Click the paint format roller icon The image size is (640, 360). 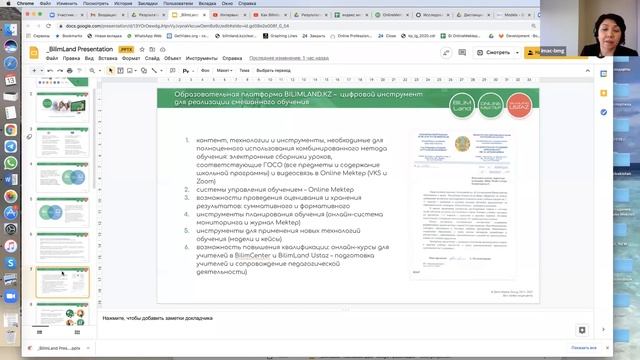(x=80, y=71)
